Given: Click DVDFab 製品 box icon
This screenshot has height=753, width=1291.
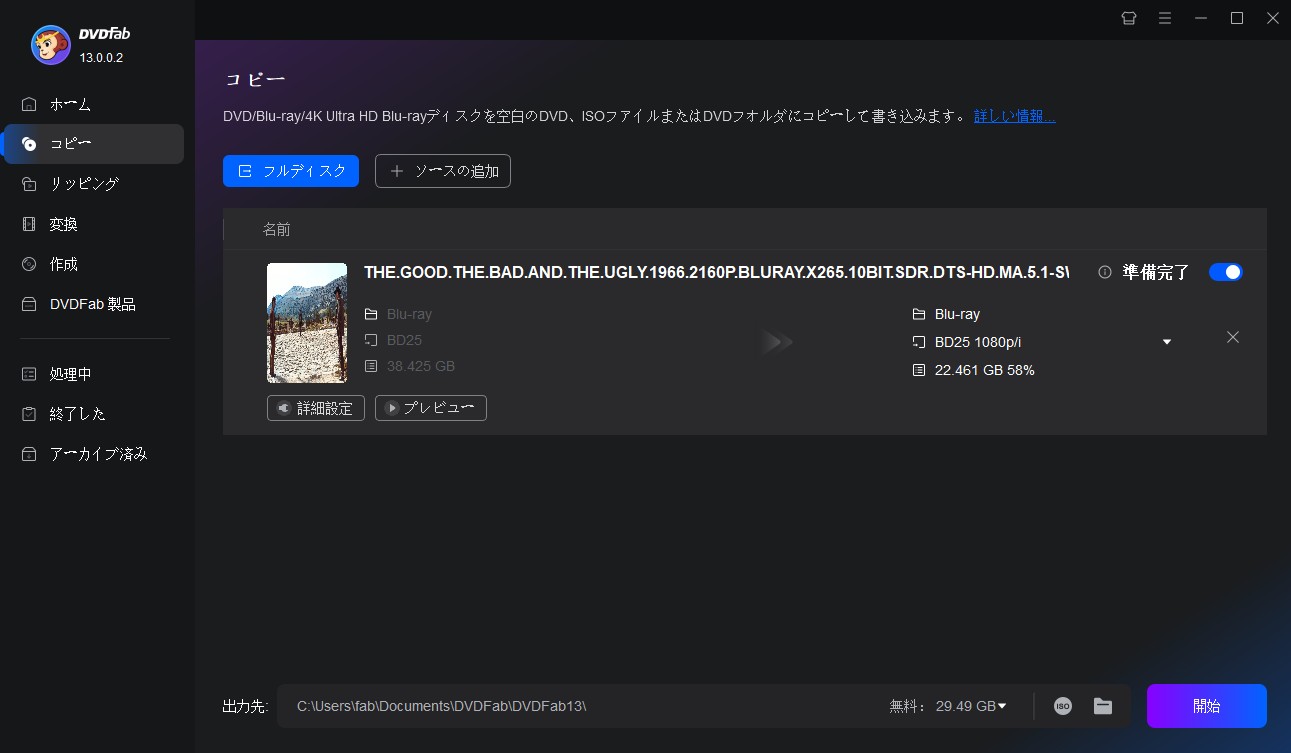Looking at the screenshot, I should 29,304.
